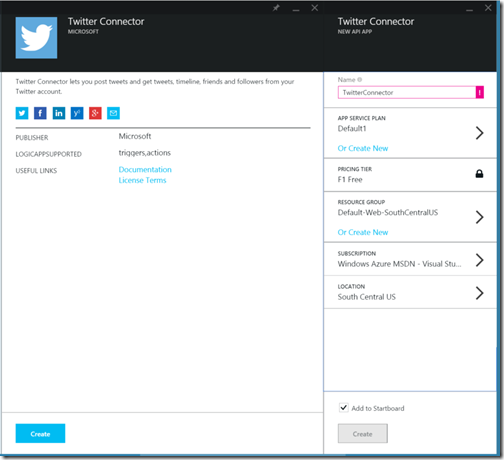The height and width of the screenshot is (460, 504).
Task: Click the NEW API APP subtitle
Action: click(x=355, y=32)
